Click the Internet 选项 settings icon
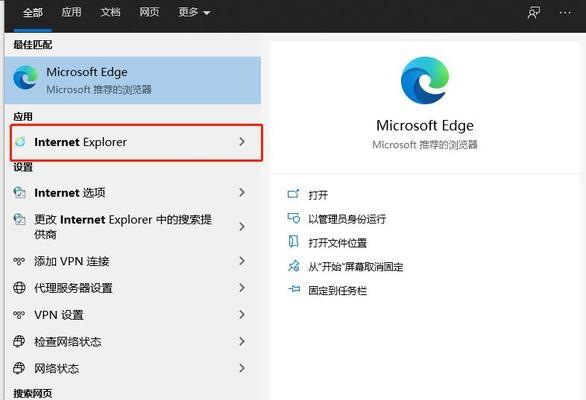 19,193
